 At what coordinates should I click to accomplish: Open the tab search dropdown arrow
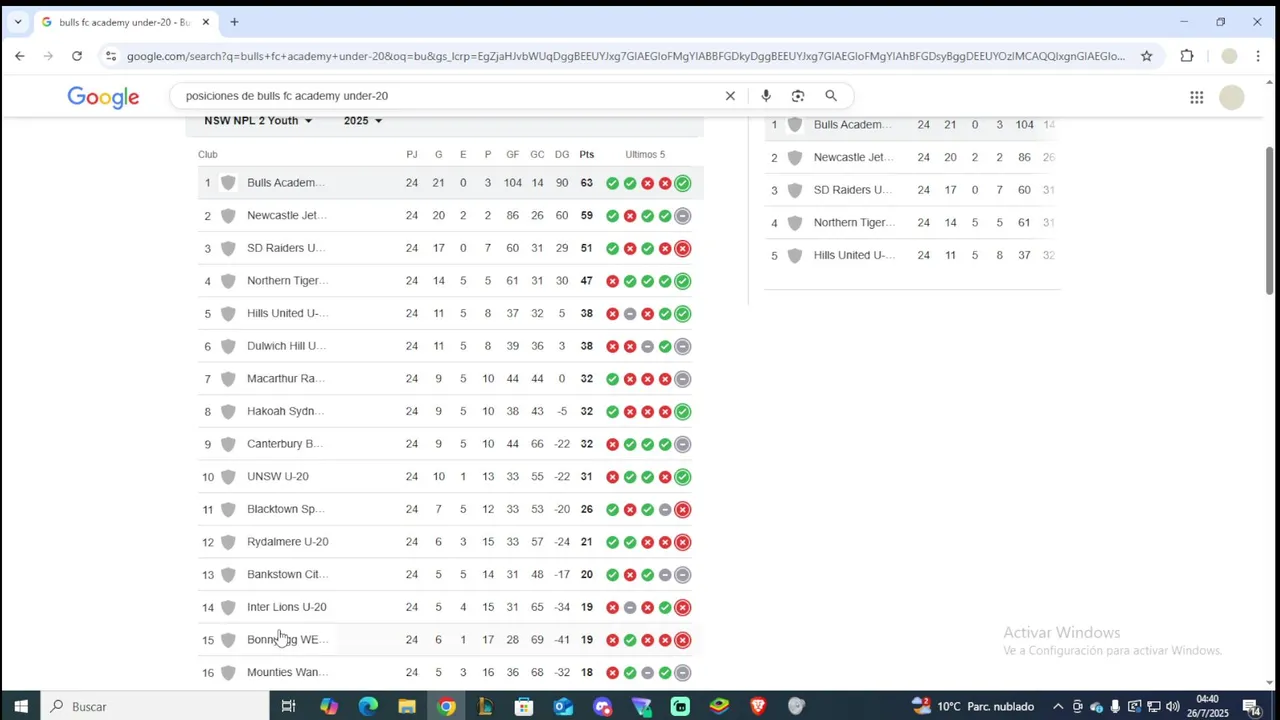tap(17, 22)
